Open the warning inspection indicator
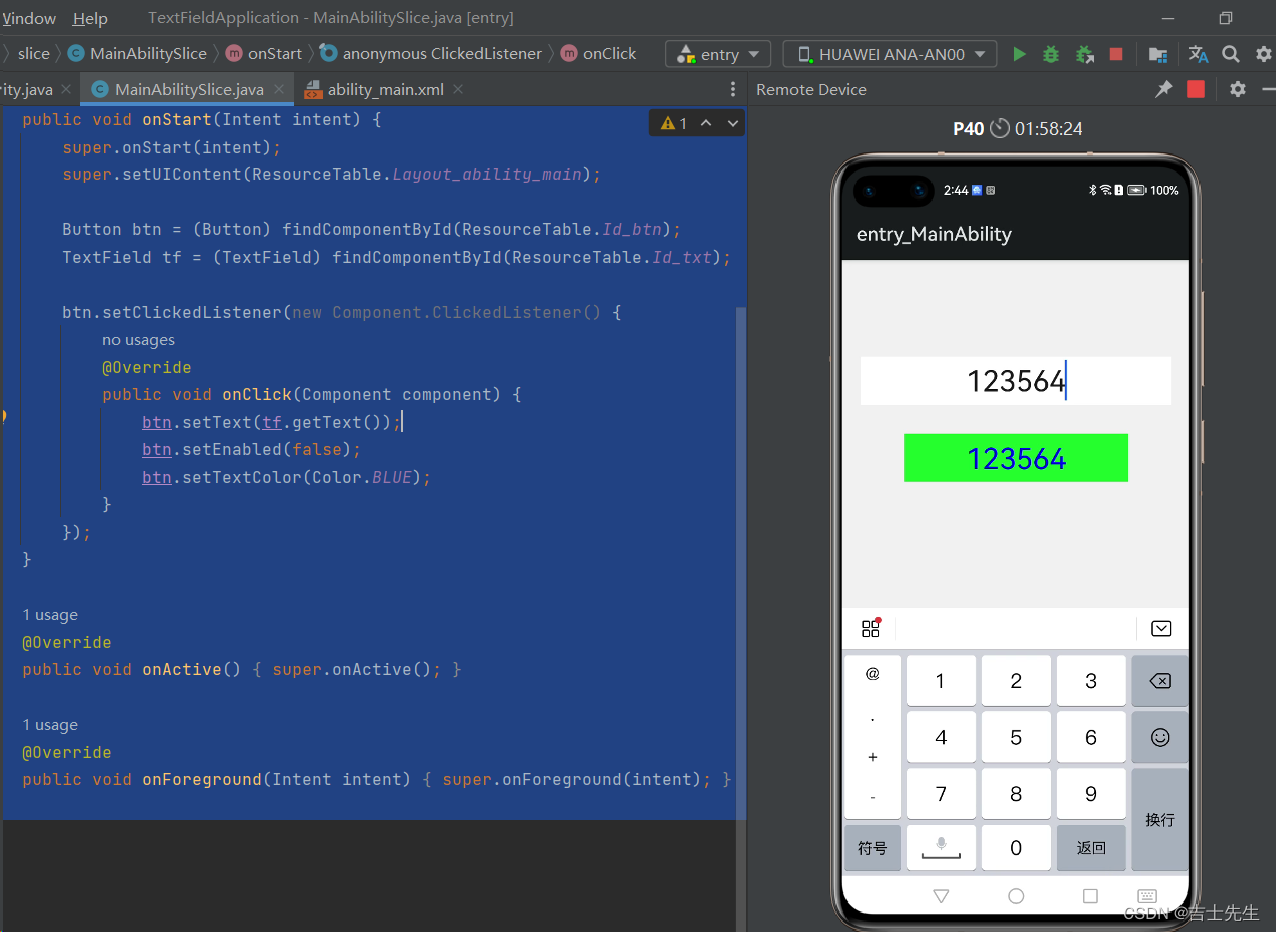This screenshot has width=1276, height=932. [x=674, y=123]
